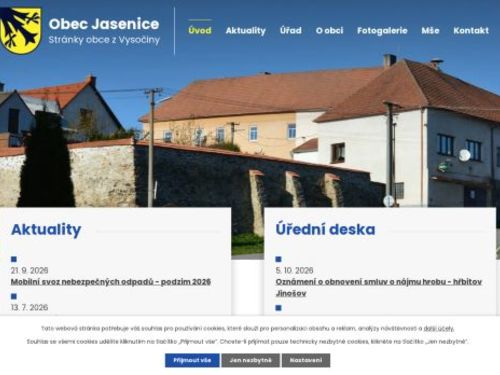Click the subtitle Stránky obce z Vysočiny
500x375 pixels.
[x=104, y=40]
